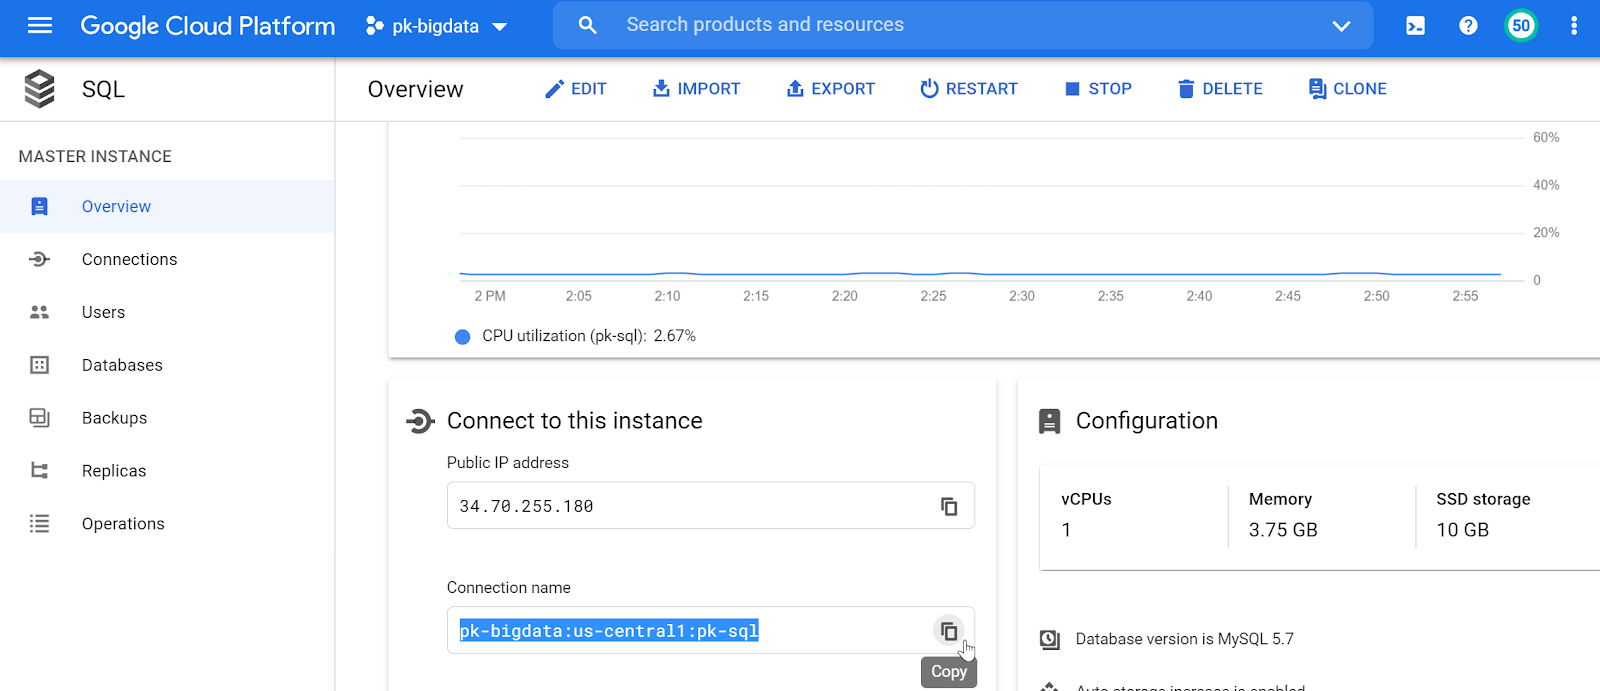This screenshot has width=1600, height=691.
Task: Click the CPU utilization chart line
Action: coord(980,273)
